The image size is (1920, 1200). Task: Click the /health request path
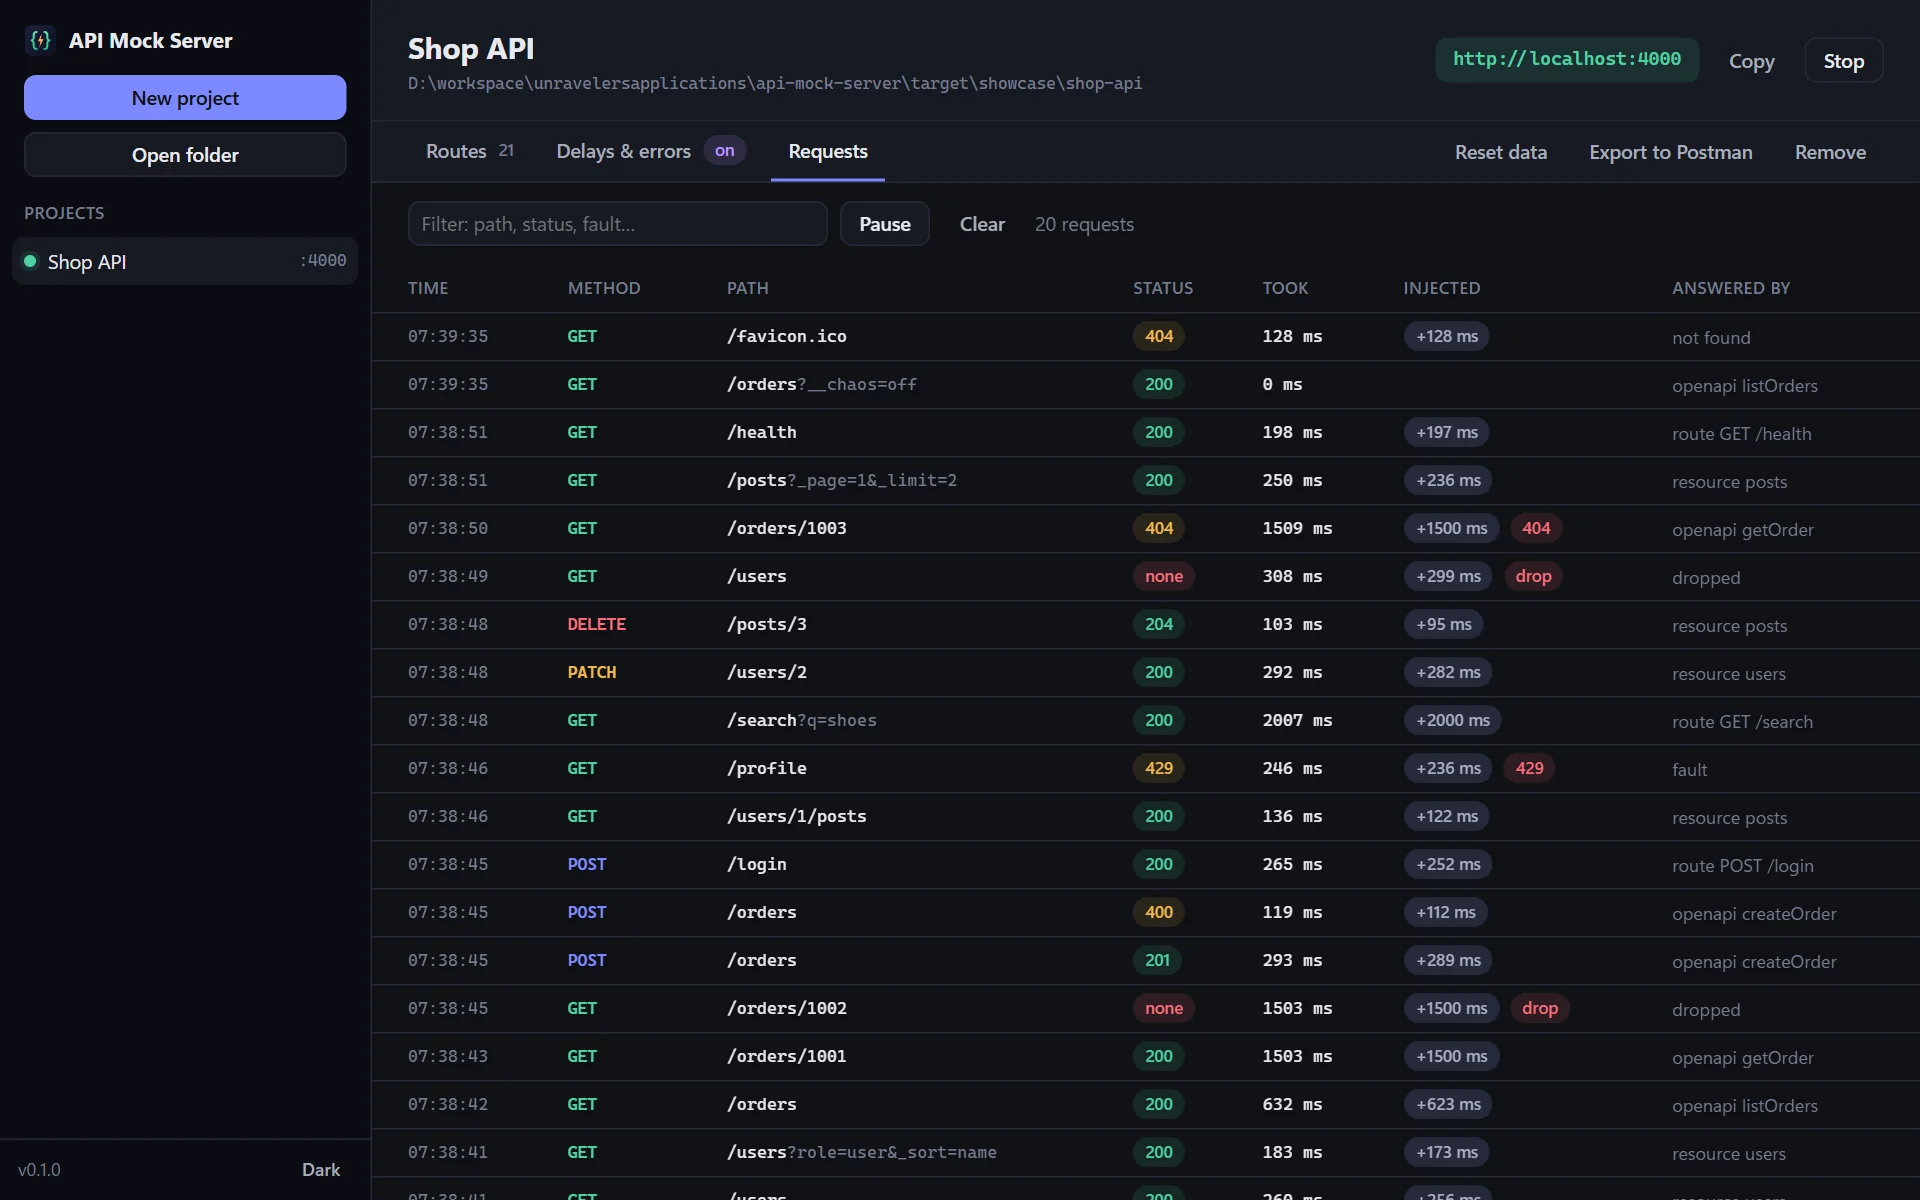762,432
